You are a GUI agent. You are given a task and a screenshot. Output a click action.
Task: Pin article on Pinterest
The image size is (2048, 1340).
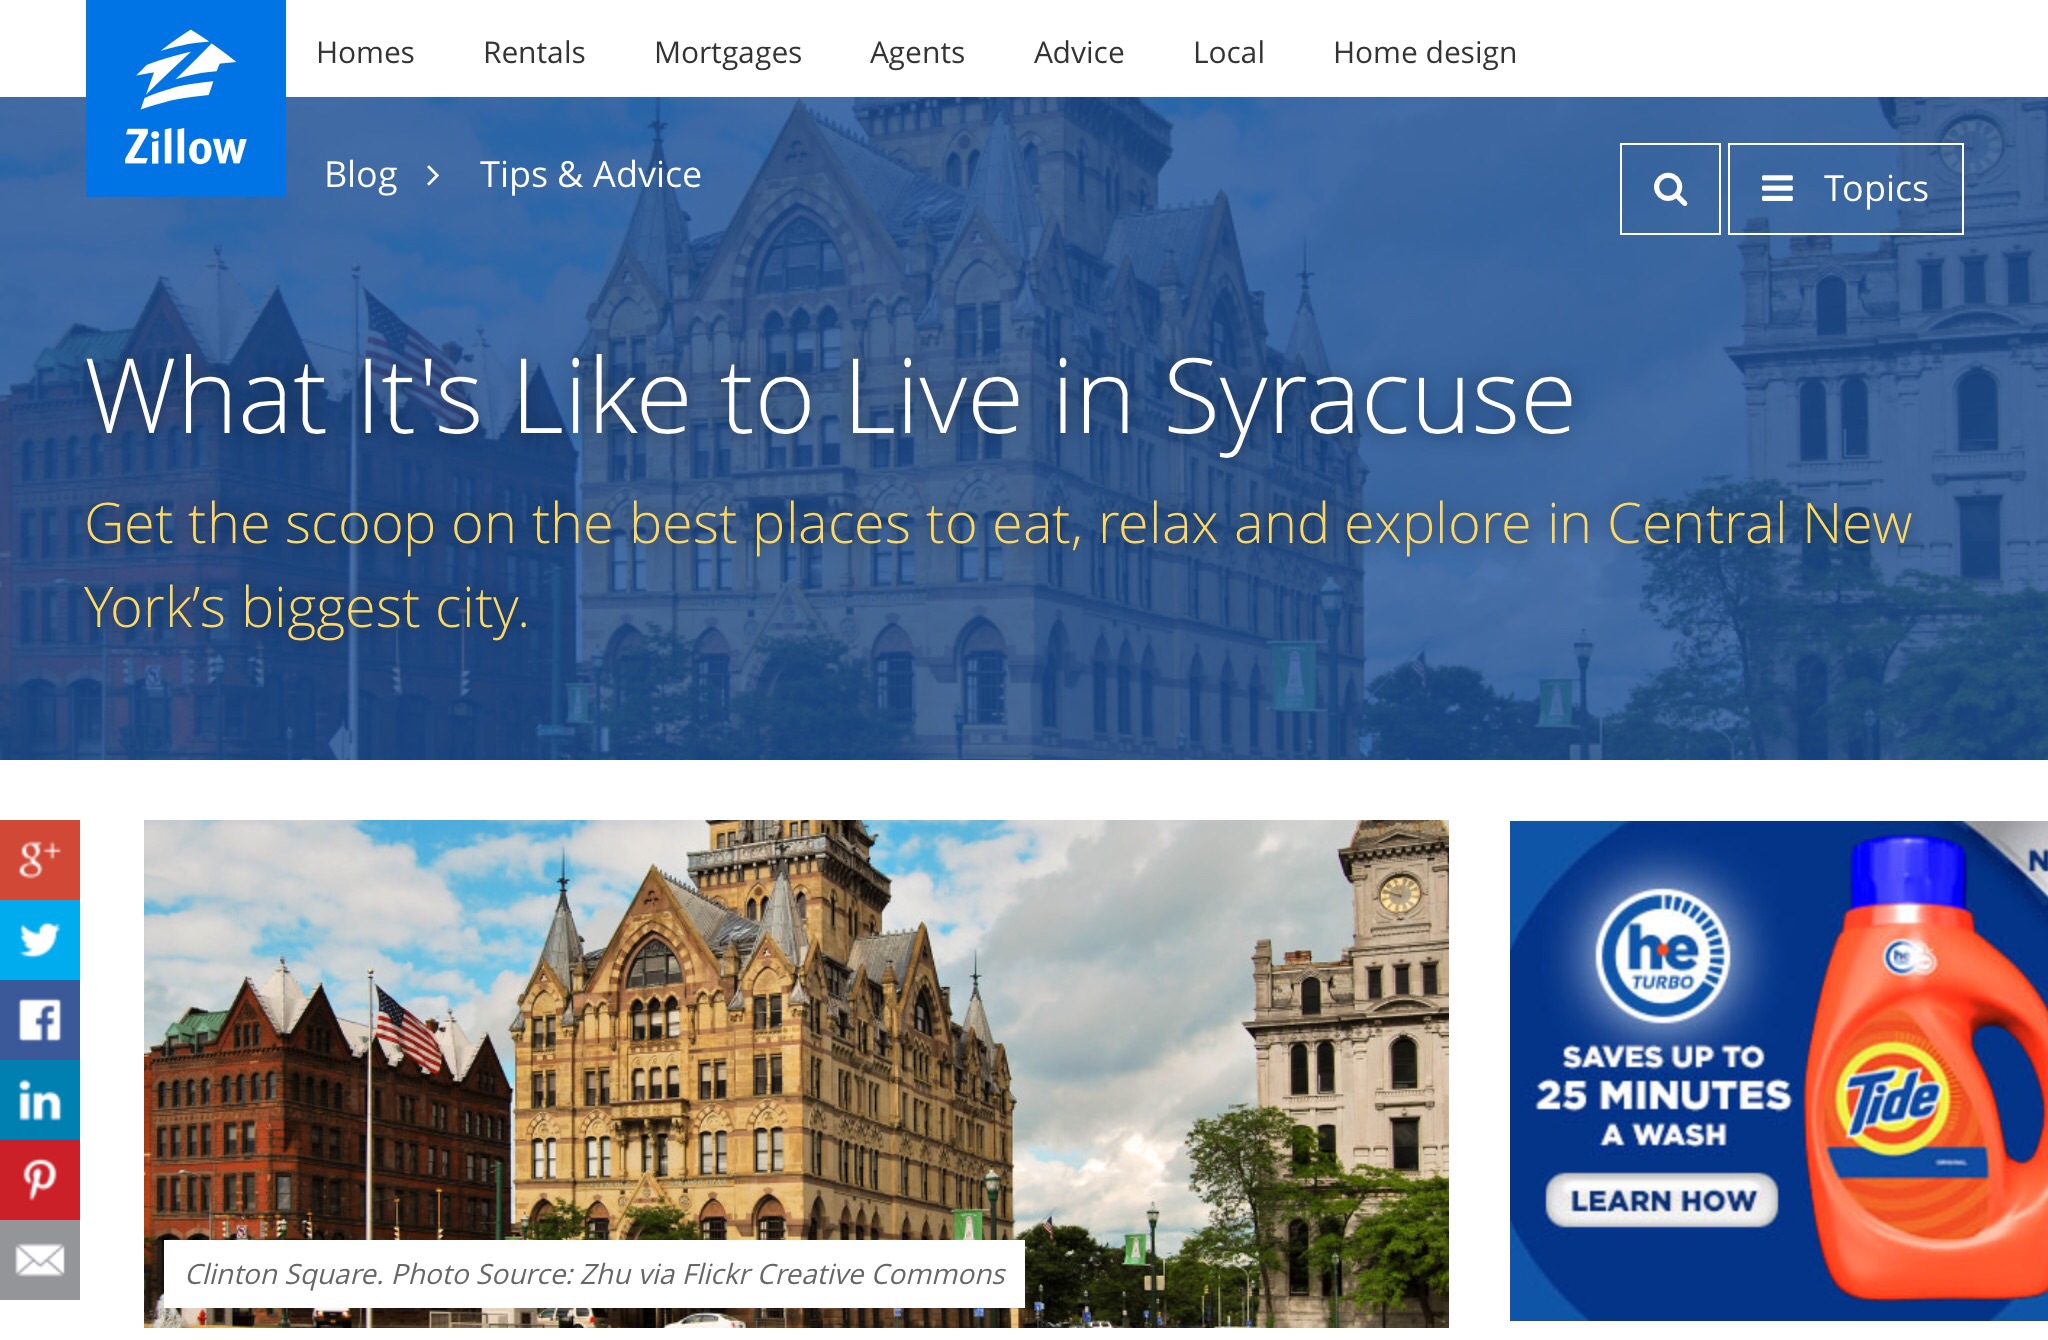click(40, 1180)
